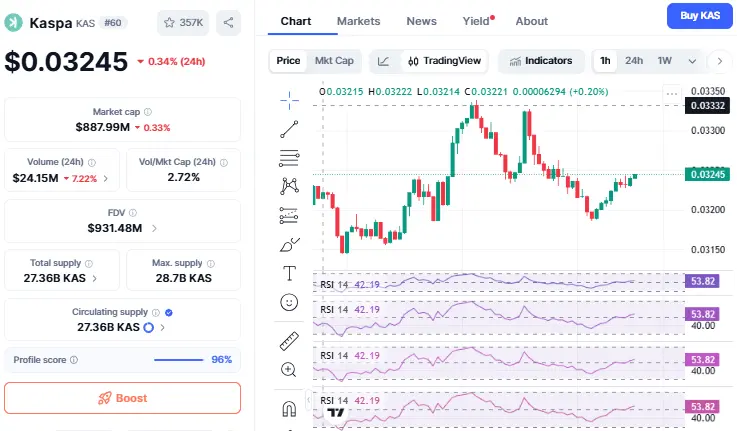The image size is (737, 431).
Task: Select the XABCD pattern tool
Action: click(290, 186)
